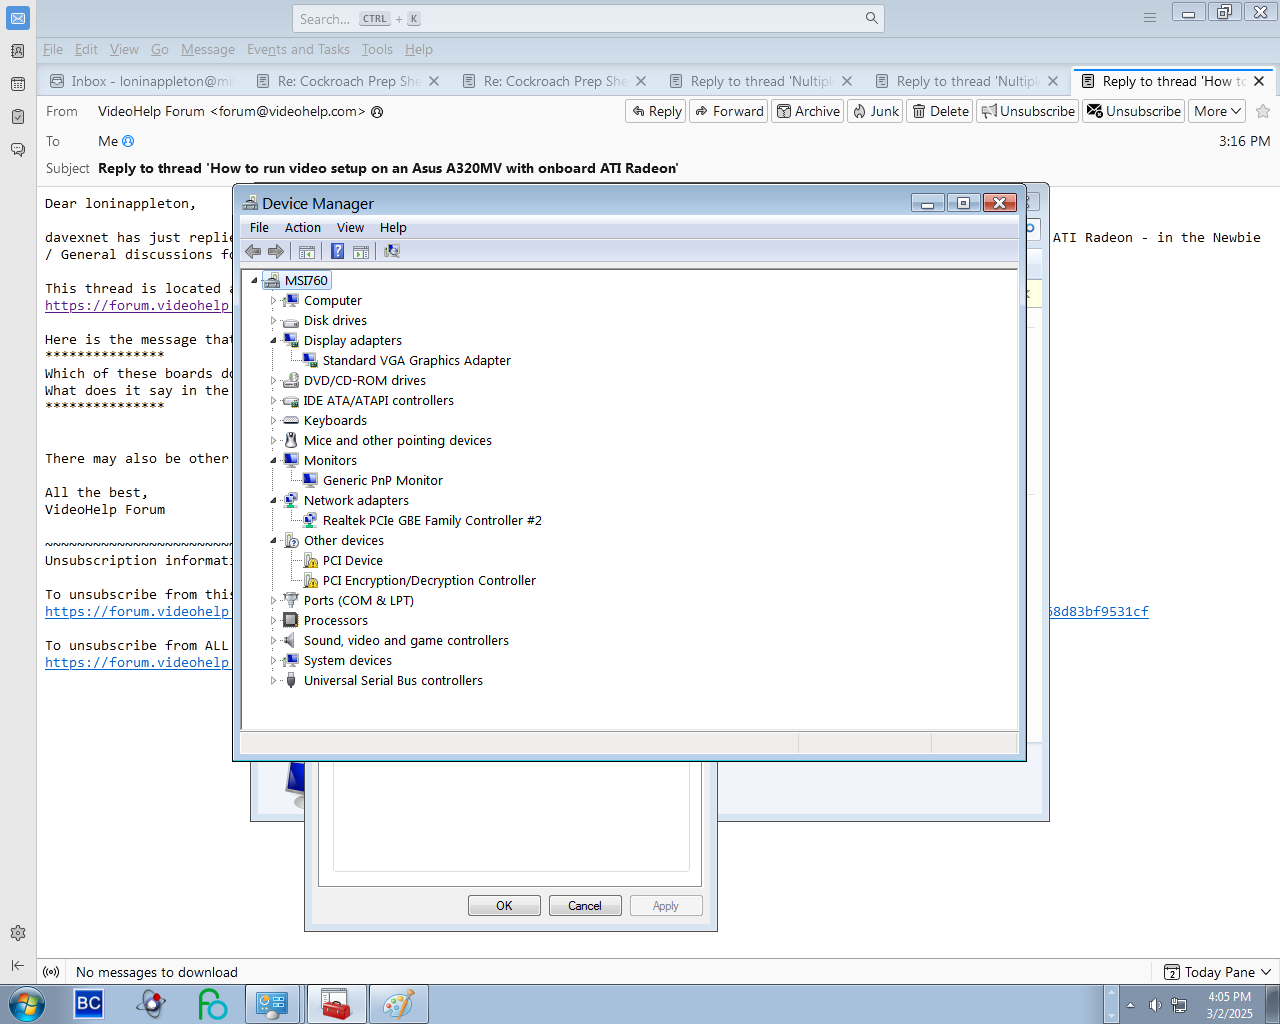Open Address Book from sidebar
Screen dimensions: 1280x1024
click(x=18, y=51)
